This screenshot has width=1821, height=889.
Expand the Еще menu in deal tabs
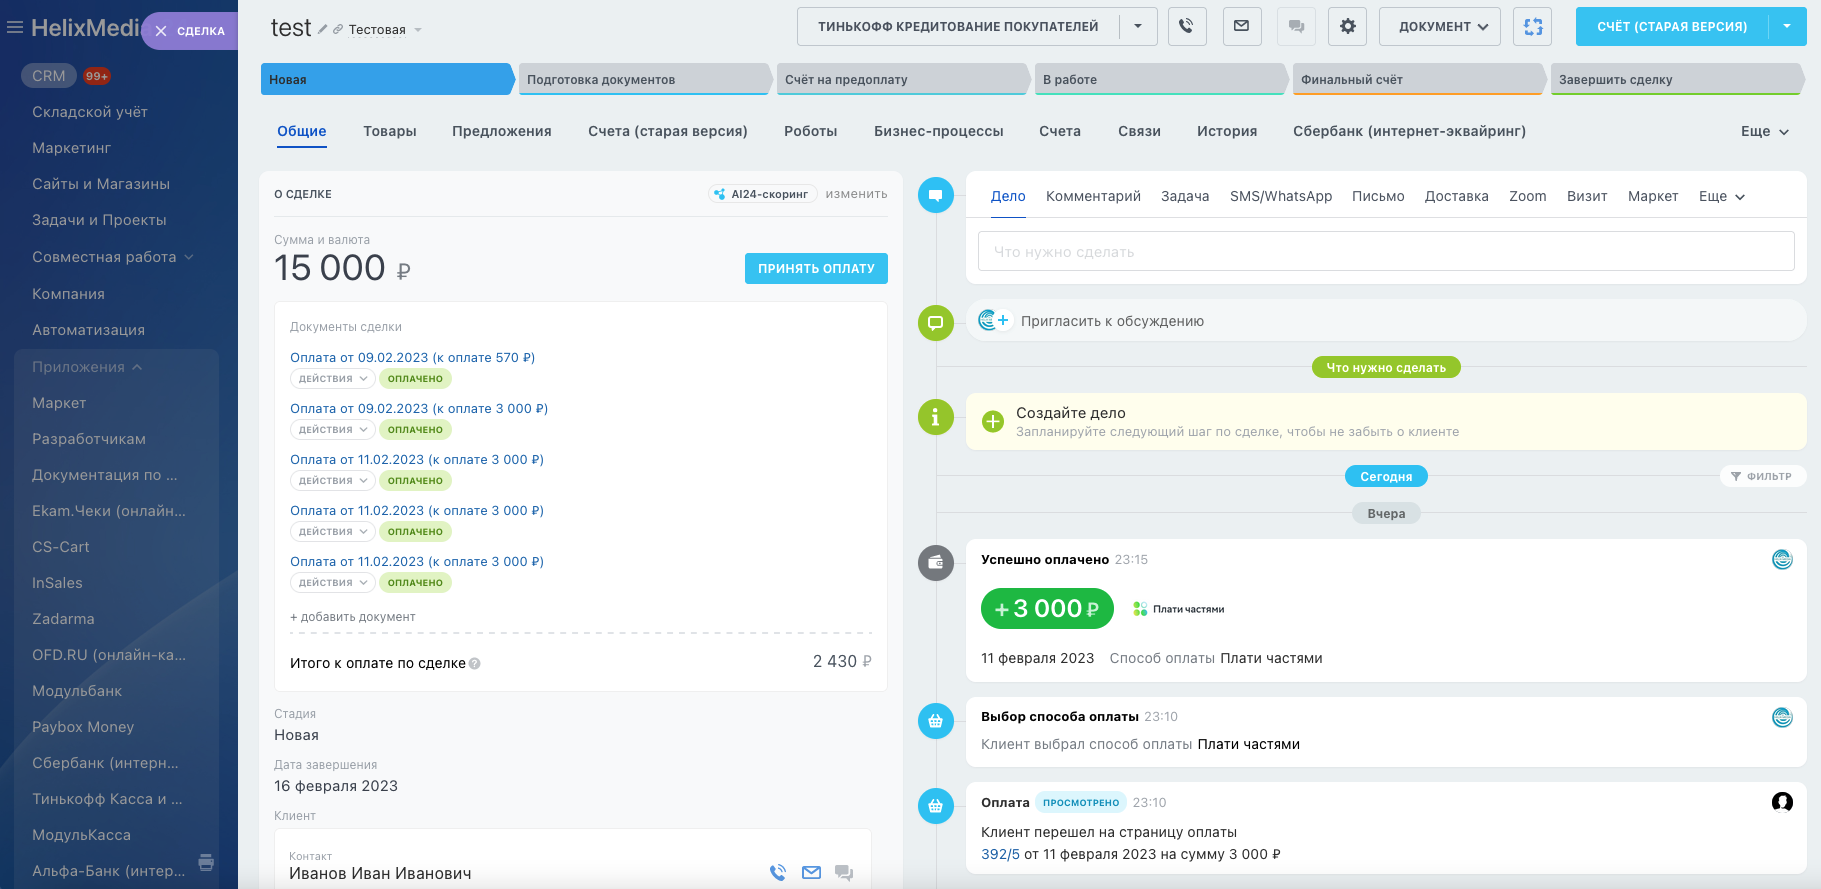[1765, 131]
